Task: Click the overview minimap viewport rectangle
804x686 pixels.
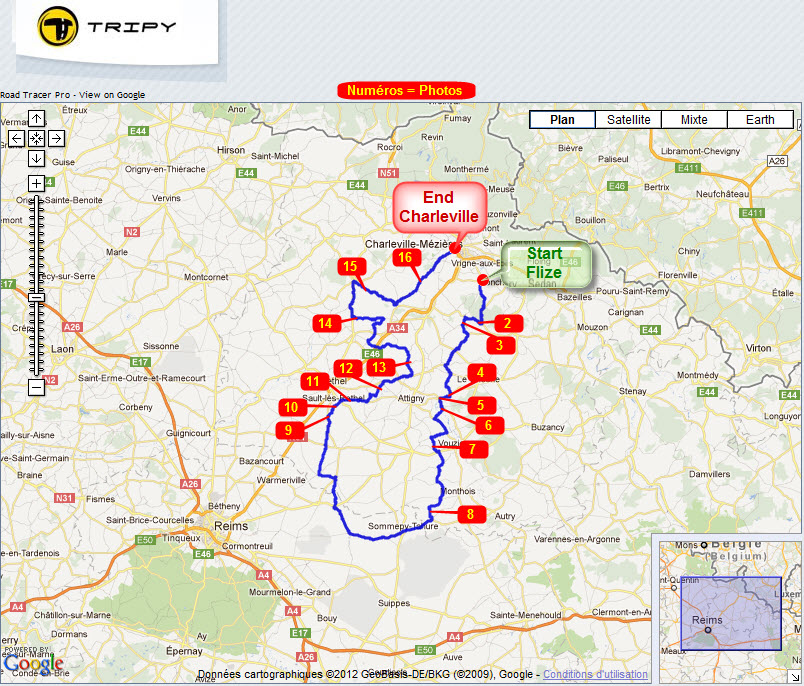Action: pos(731,613)
